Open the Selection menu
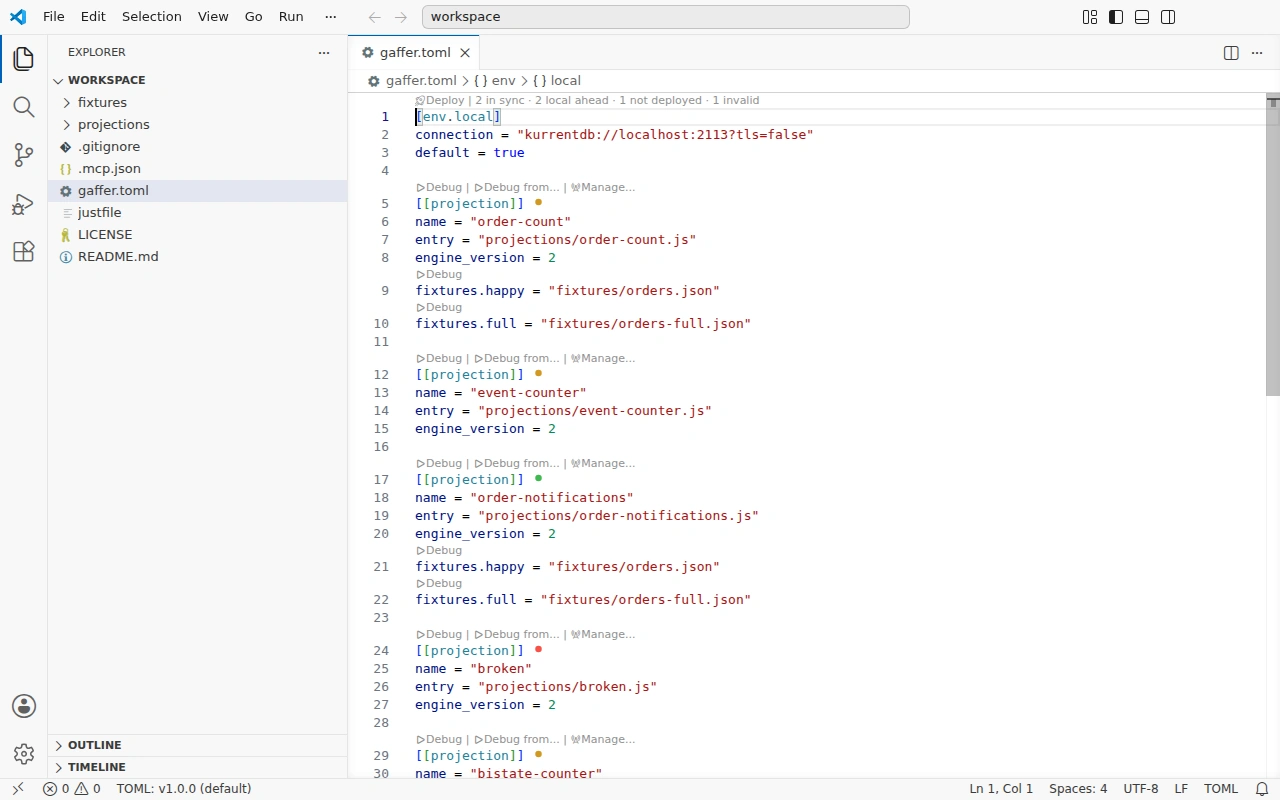 point(152,17)
